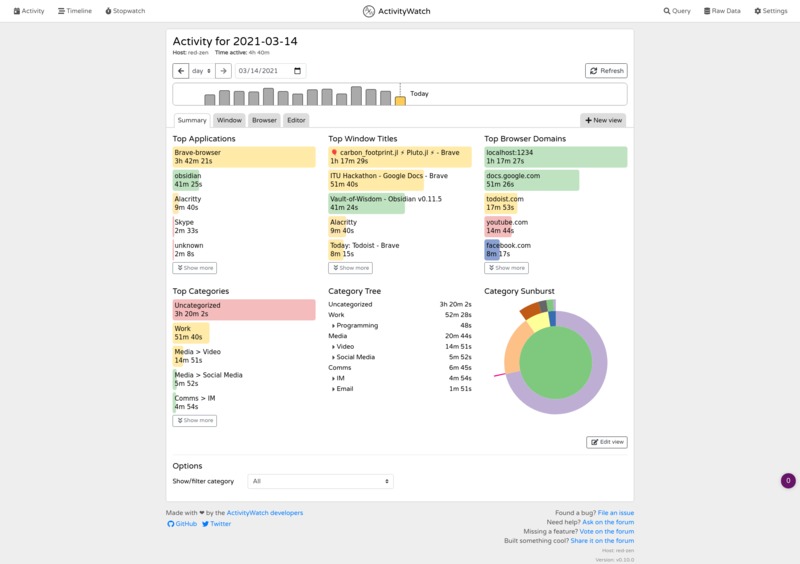Expand Social Media in Category Tree
Image resolution: width=800 pixels, height=564 pixels.
(x=353, y=357)
